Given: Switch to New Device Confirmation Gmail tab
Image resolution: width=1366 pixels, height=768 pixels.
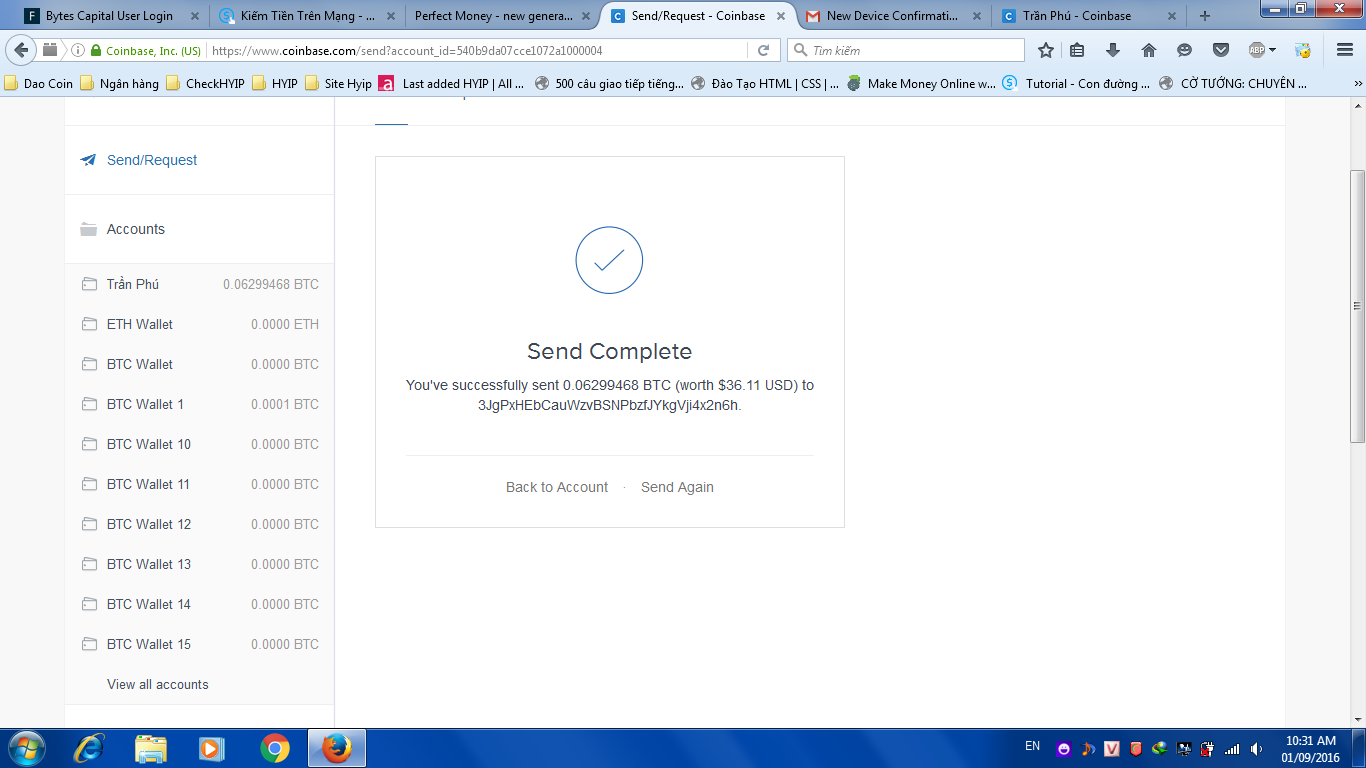Looking at the screenshot, I should pos(892,16).
